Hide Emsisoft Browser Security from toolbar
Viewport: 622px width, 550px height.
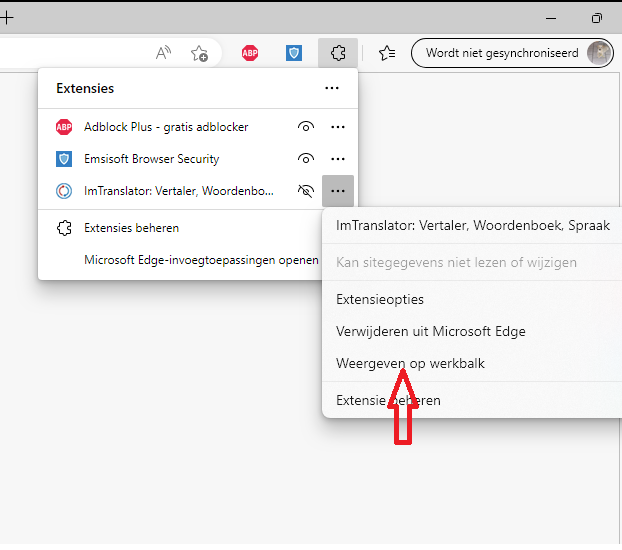306,159
